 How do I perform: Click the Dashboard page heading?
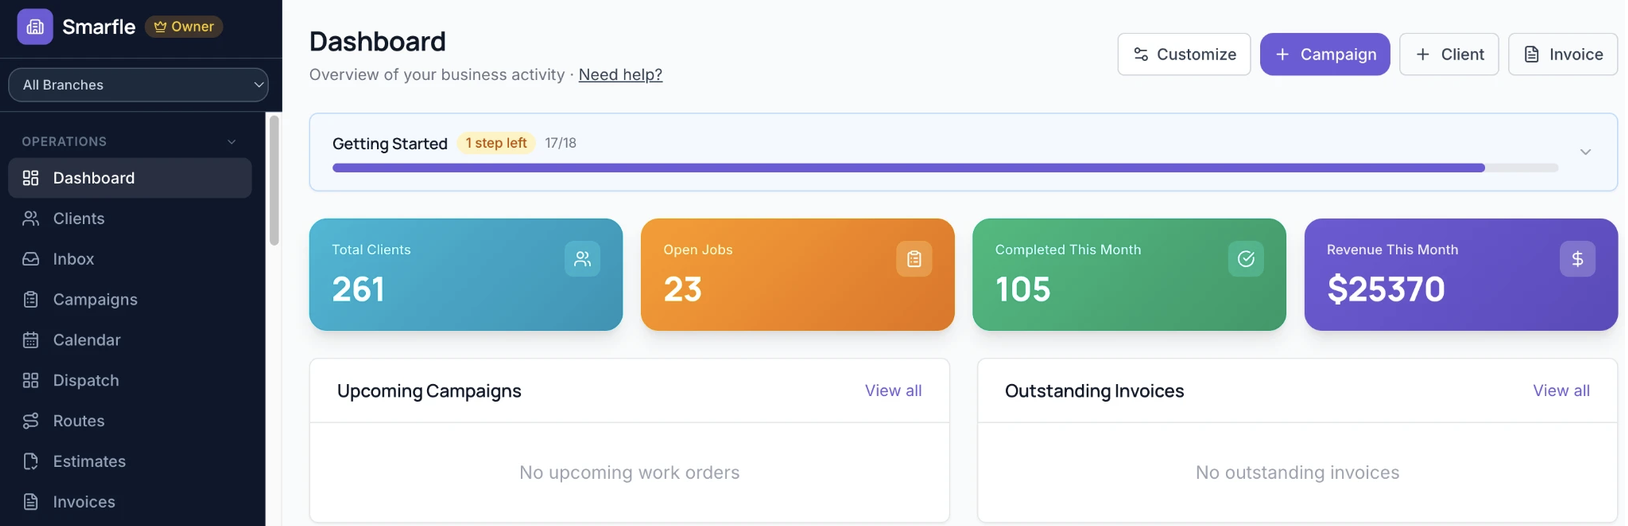pyautogui.click(x=377, y=41)
